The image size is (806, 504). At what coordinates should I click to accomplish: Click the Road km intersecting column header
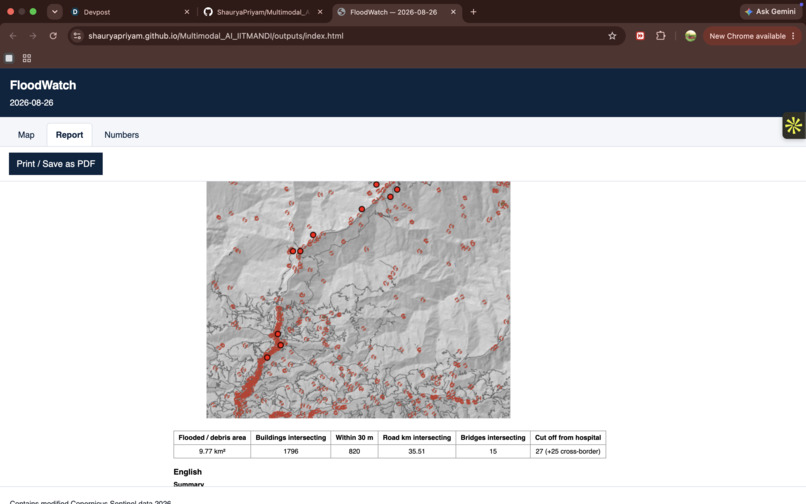pos(417,438)
